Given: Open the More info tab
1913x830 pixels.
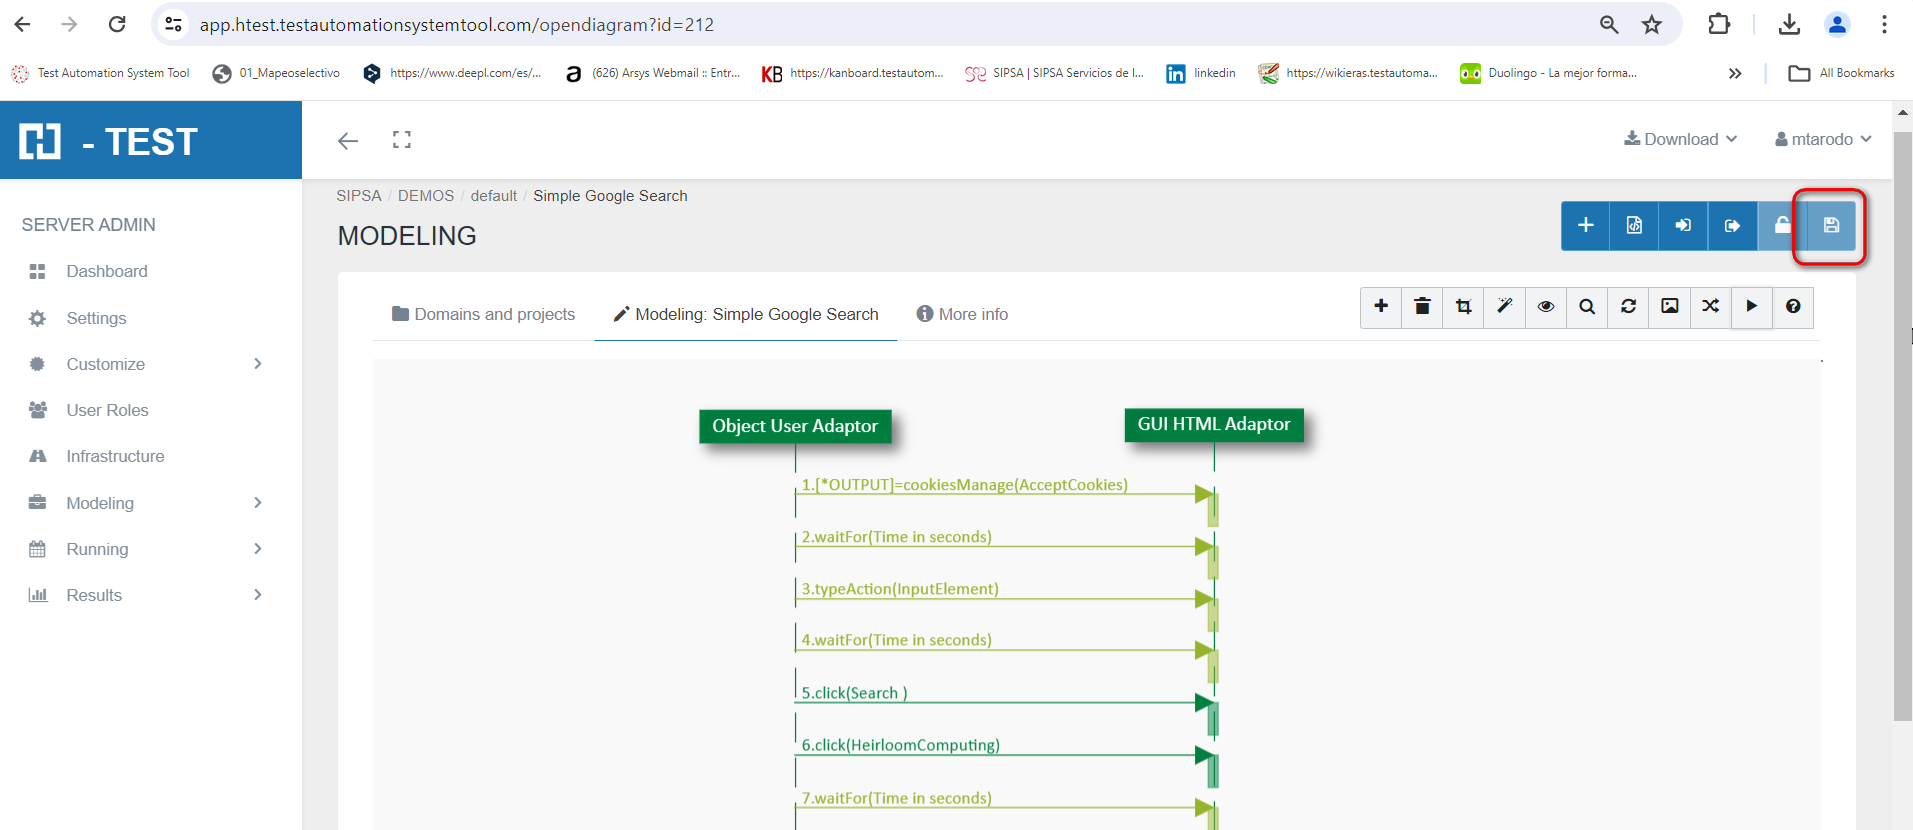Looking at the screenshot, I should click(962, 314).
